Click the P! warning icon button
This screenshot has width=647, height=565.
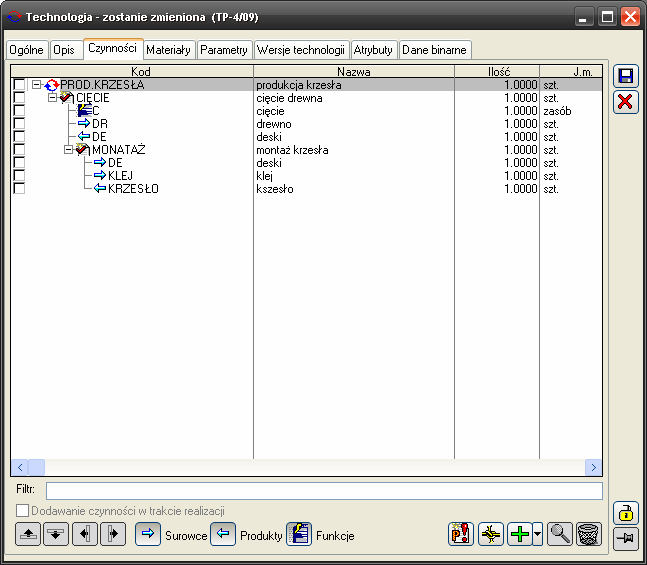click(461, 534)
